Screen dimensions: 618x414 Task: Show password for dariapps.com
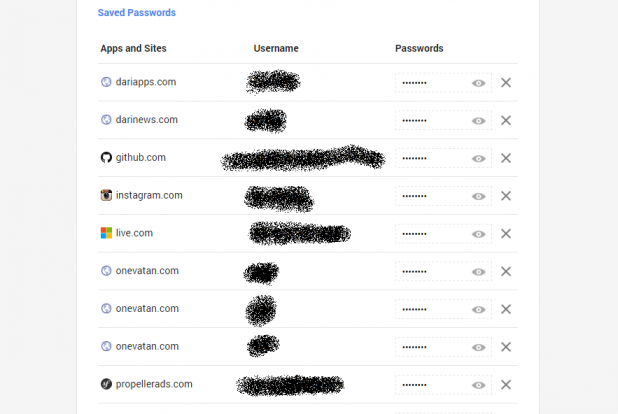click(x=479, y=83)
